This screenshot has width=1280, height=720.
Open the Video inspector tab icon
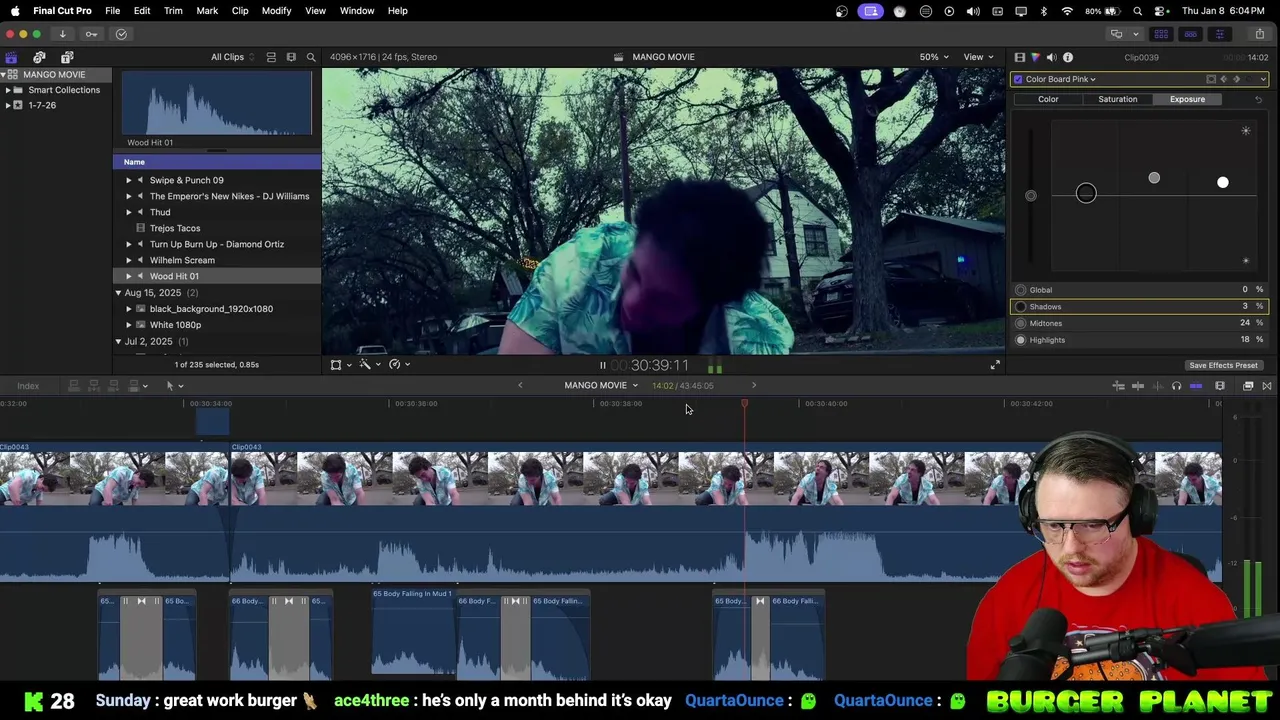tap(1019, 58)
